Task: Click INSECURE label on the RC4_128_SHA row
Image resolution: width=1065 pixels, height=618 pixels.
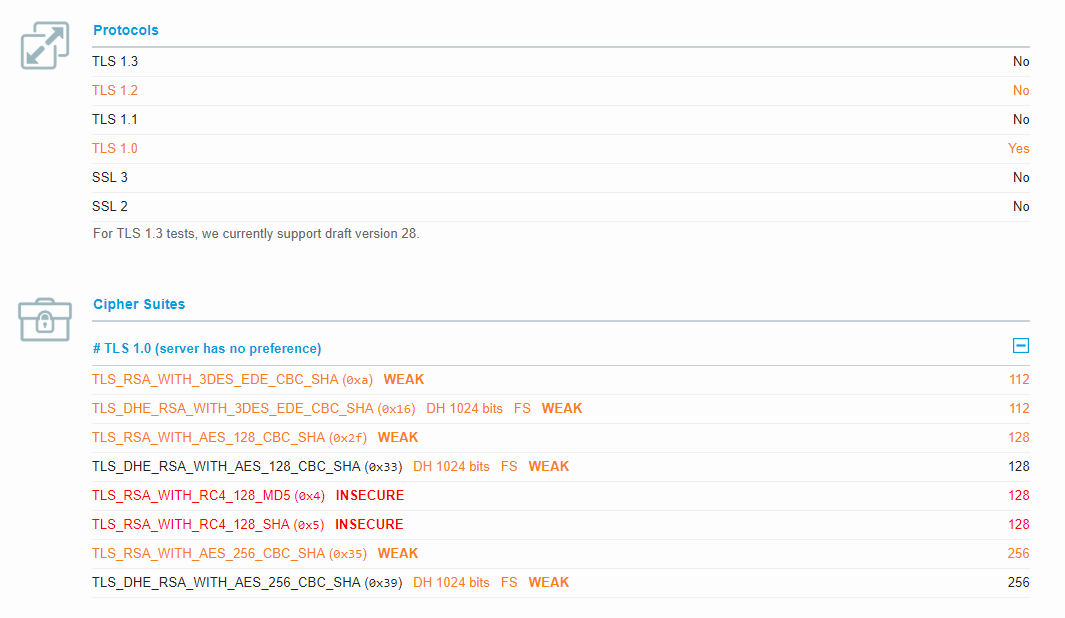Action: (x=369, y=525)
